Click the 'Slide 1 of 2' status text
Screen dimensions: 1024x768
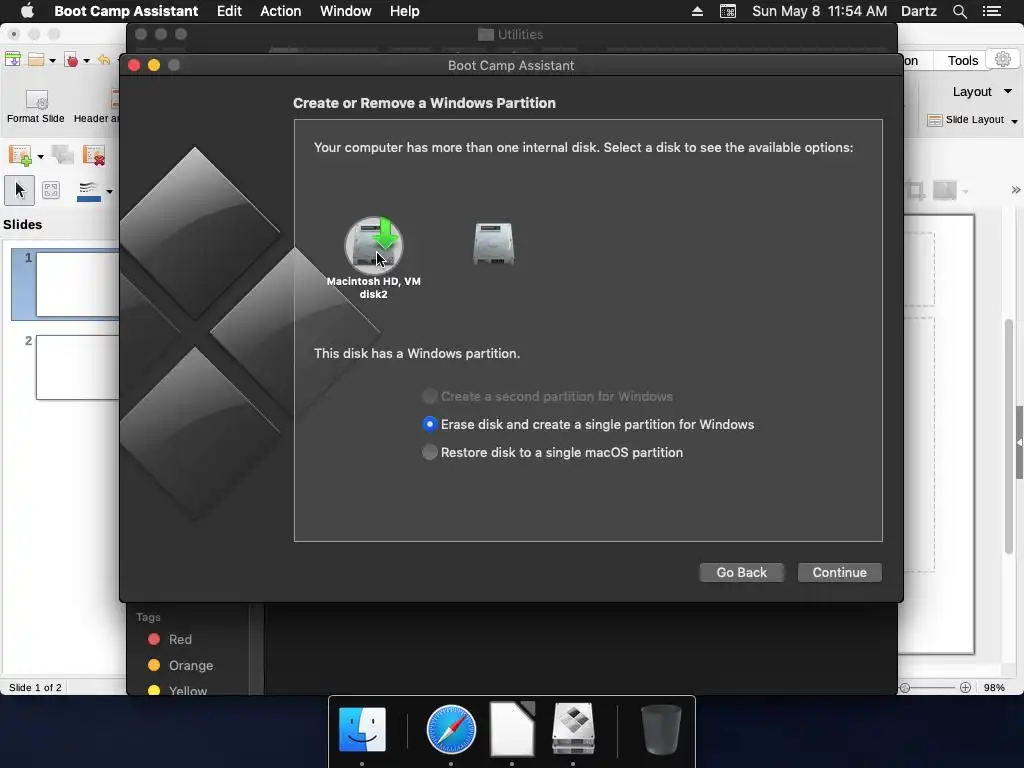(35, 687)
